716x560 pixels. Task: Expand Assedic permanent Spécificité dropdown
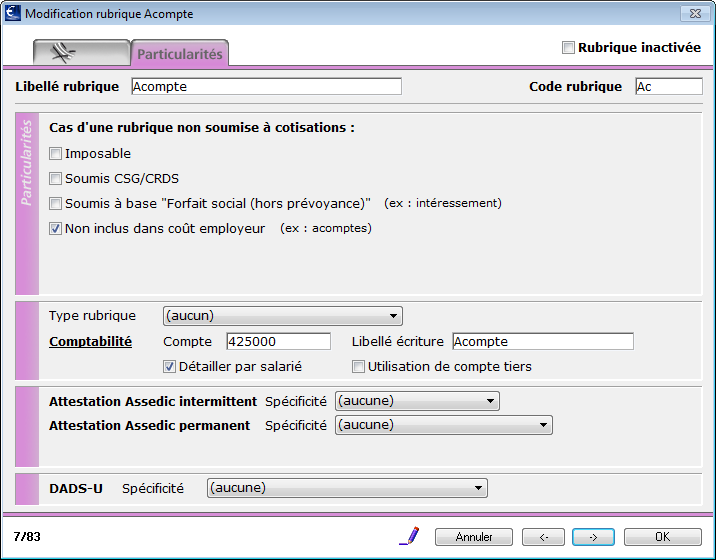pos(444,425)
